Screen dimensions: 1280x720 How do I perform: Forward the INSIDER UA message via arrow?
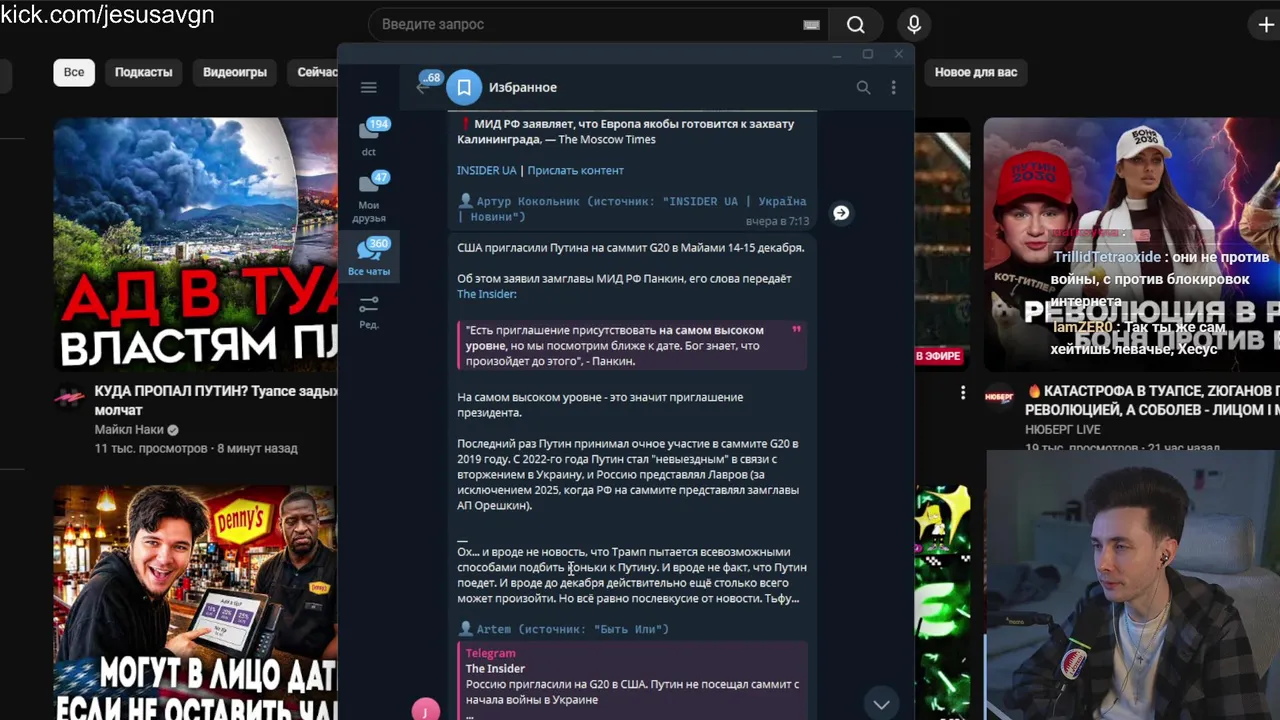click(841, 213)
